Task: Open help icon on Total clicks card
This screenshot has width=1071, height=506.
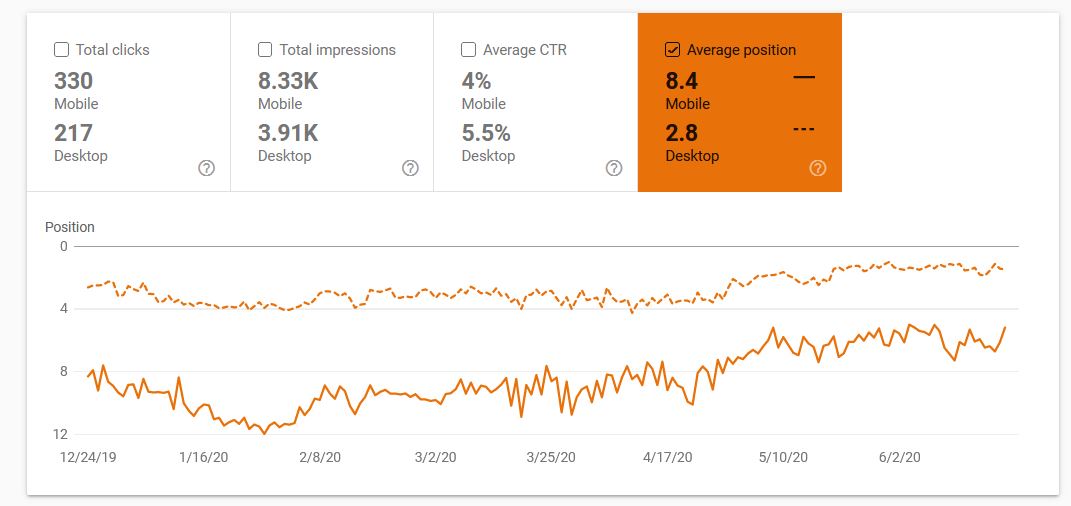Action: [206, 168]
